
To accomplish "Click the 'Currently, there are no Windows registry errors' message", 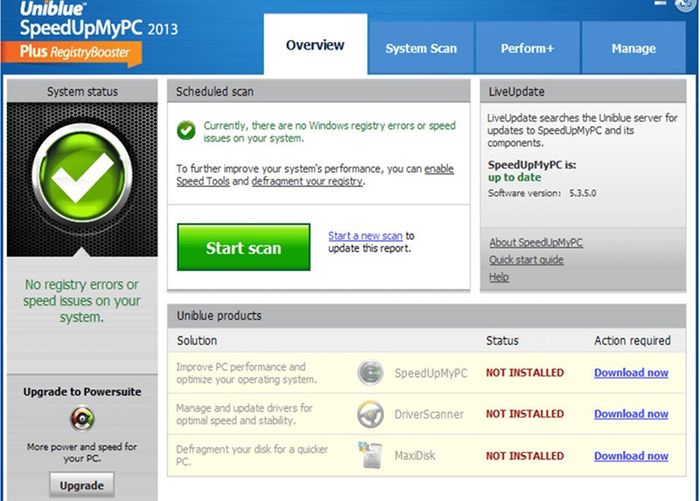I will [x=329, y=132].
